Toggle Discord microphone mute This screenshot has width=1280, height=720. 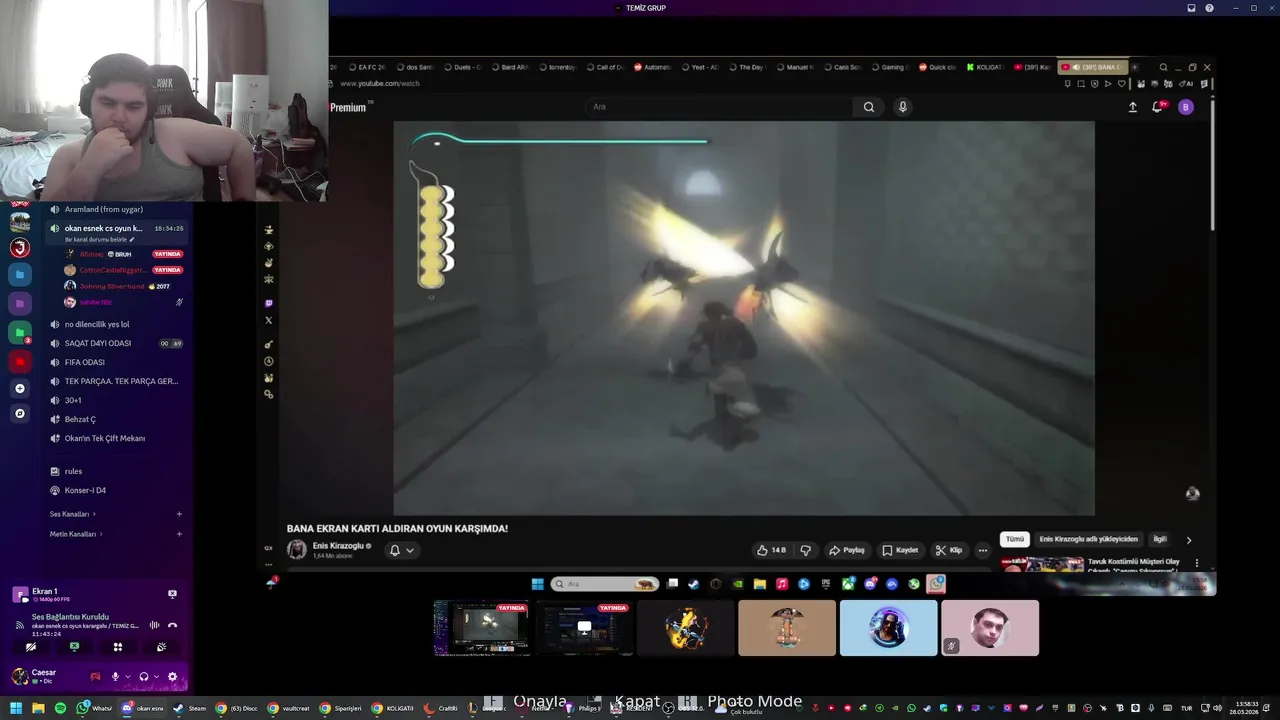pos(115,677)
